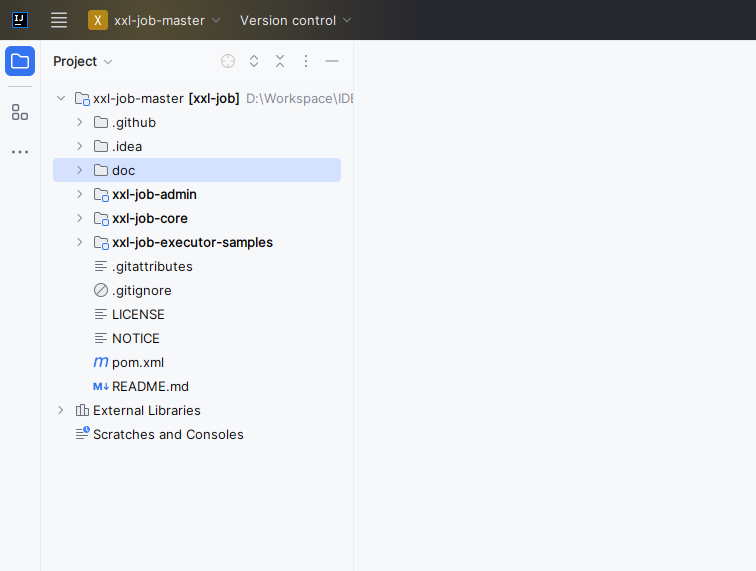Select the .idea folder row
756x571 pixels.
tap(197, 146)
